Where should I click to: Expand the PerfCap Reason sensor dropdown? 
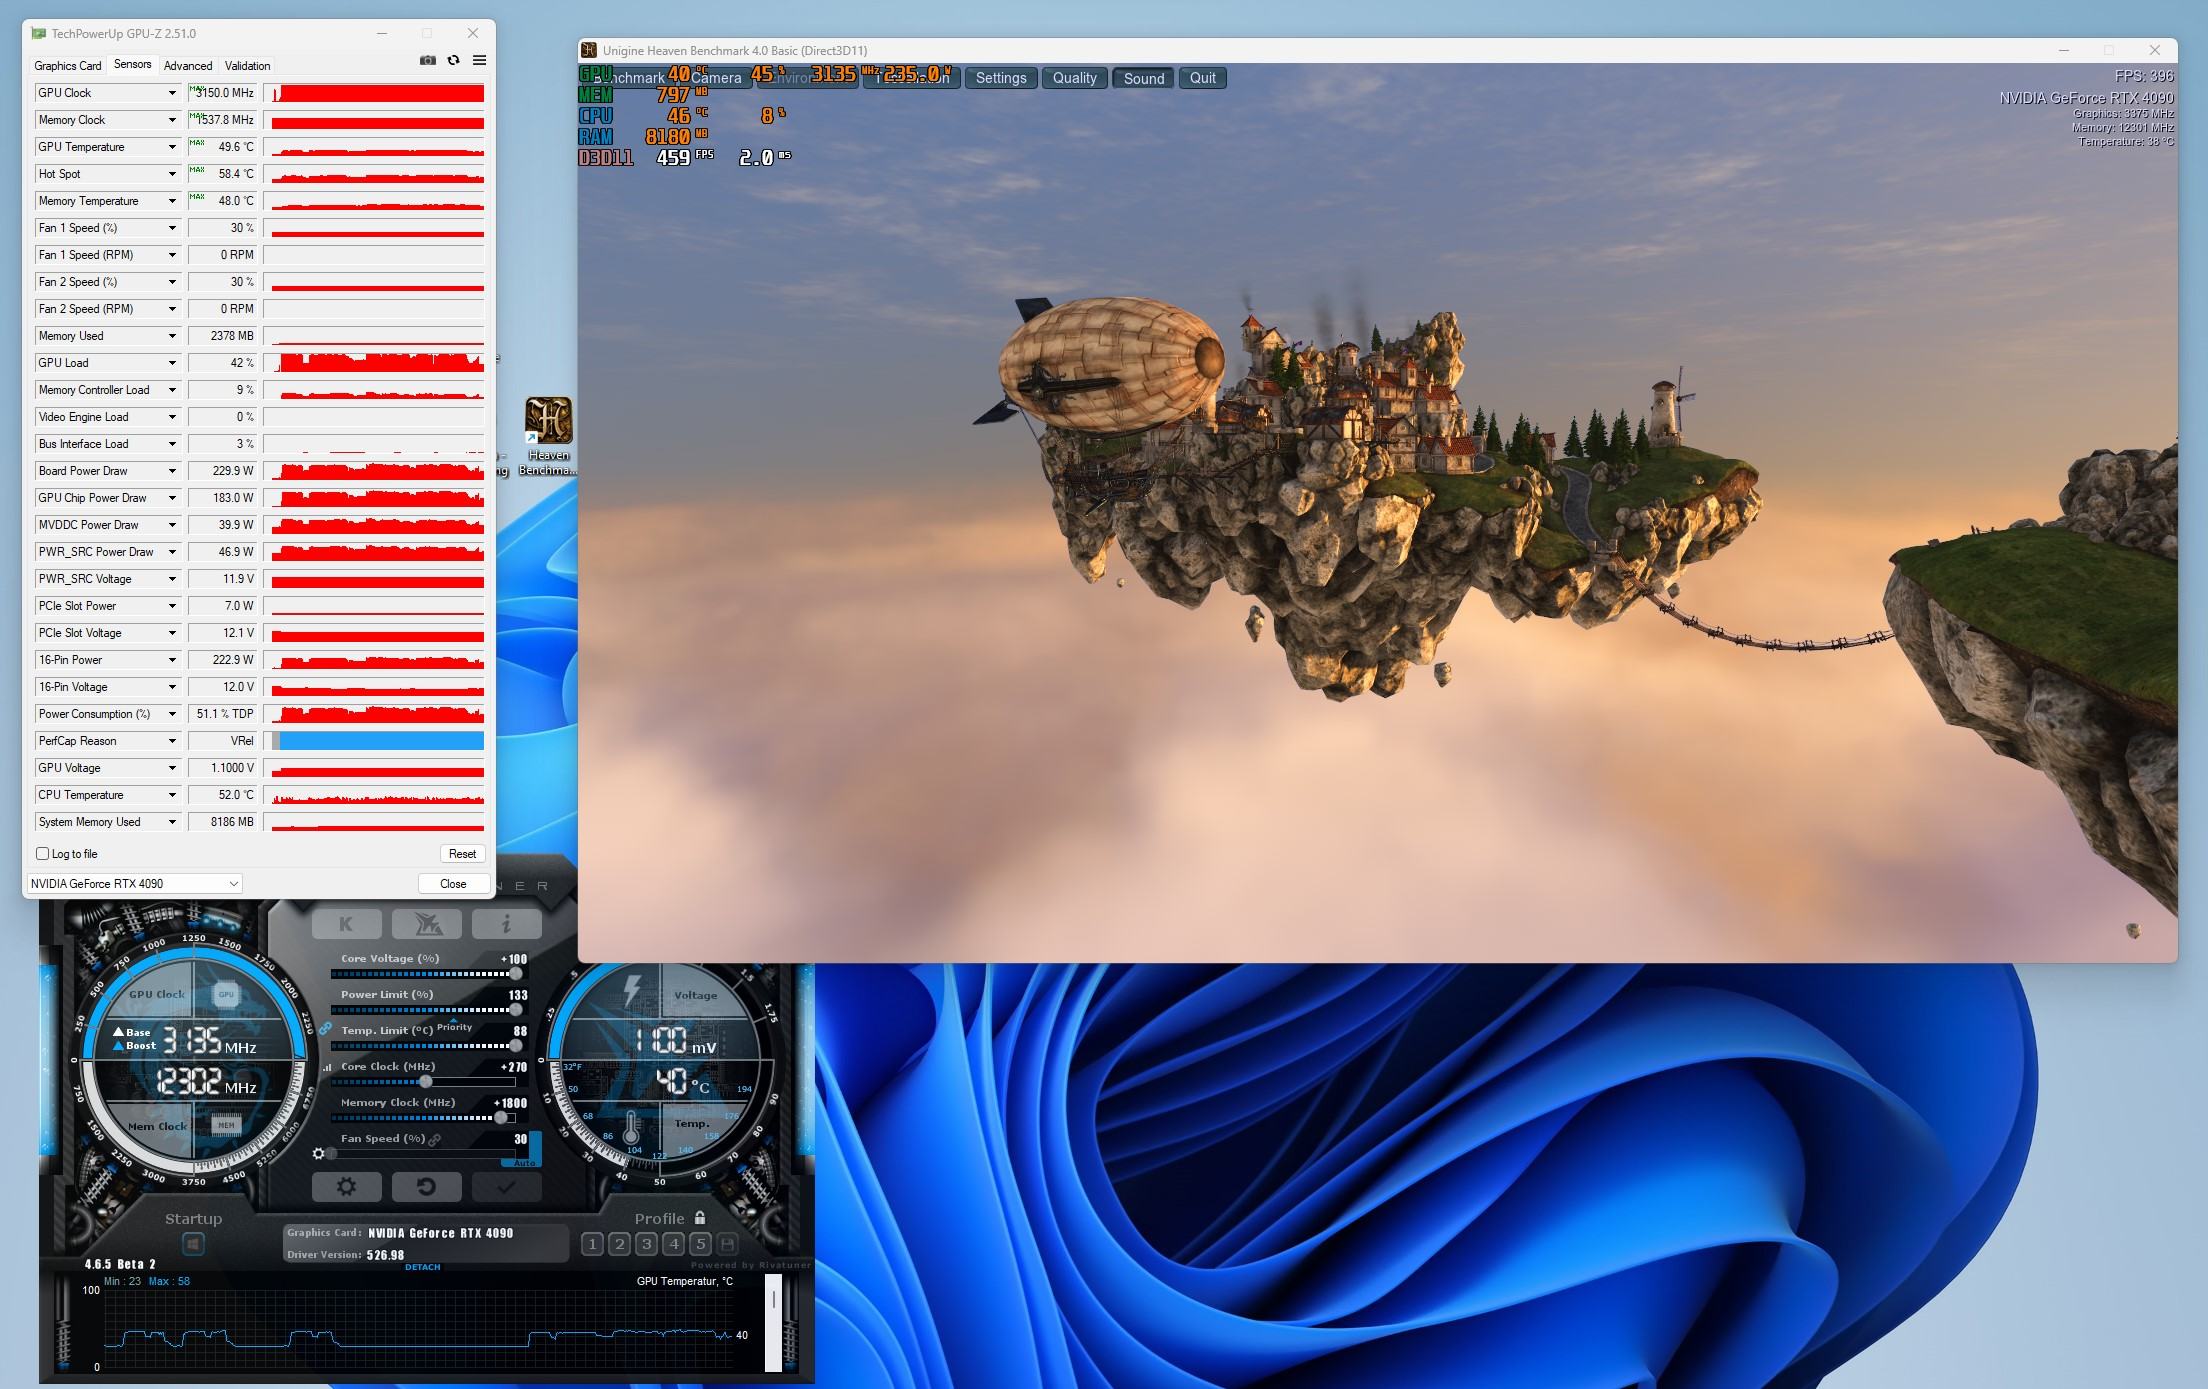[x=172, y=741]
